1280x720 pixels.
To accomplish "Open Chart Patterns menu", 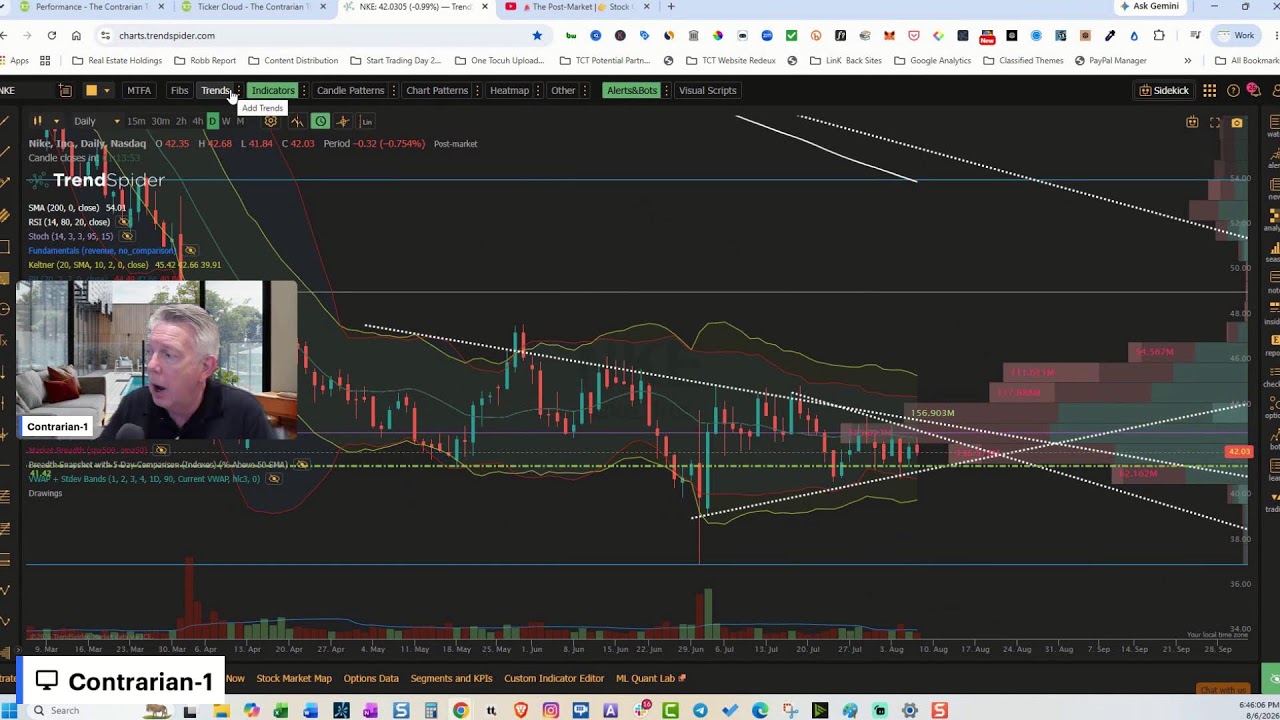I will [437, 90].
